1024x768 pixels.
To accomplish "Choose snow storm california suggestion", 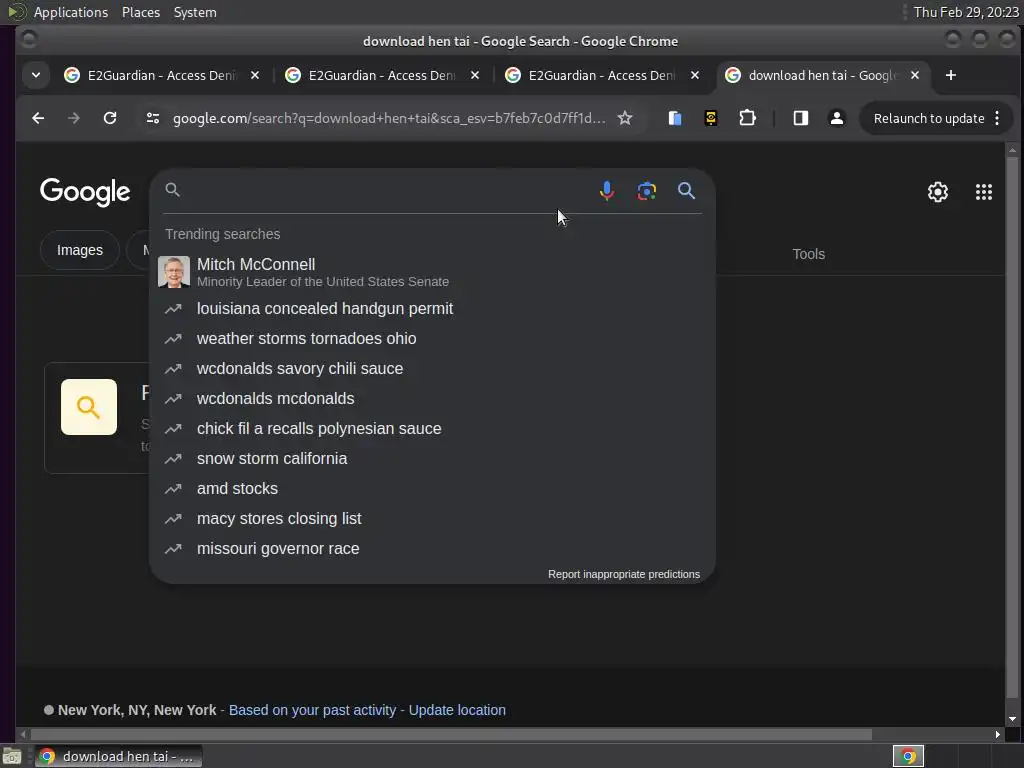I will pos(432,458).
